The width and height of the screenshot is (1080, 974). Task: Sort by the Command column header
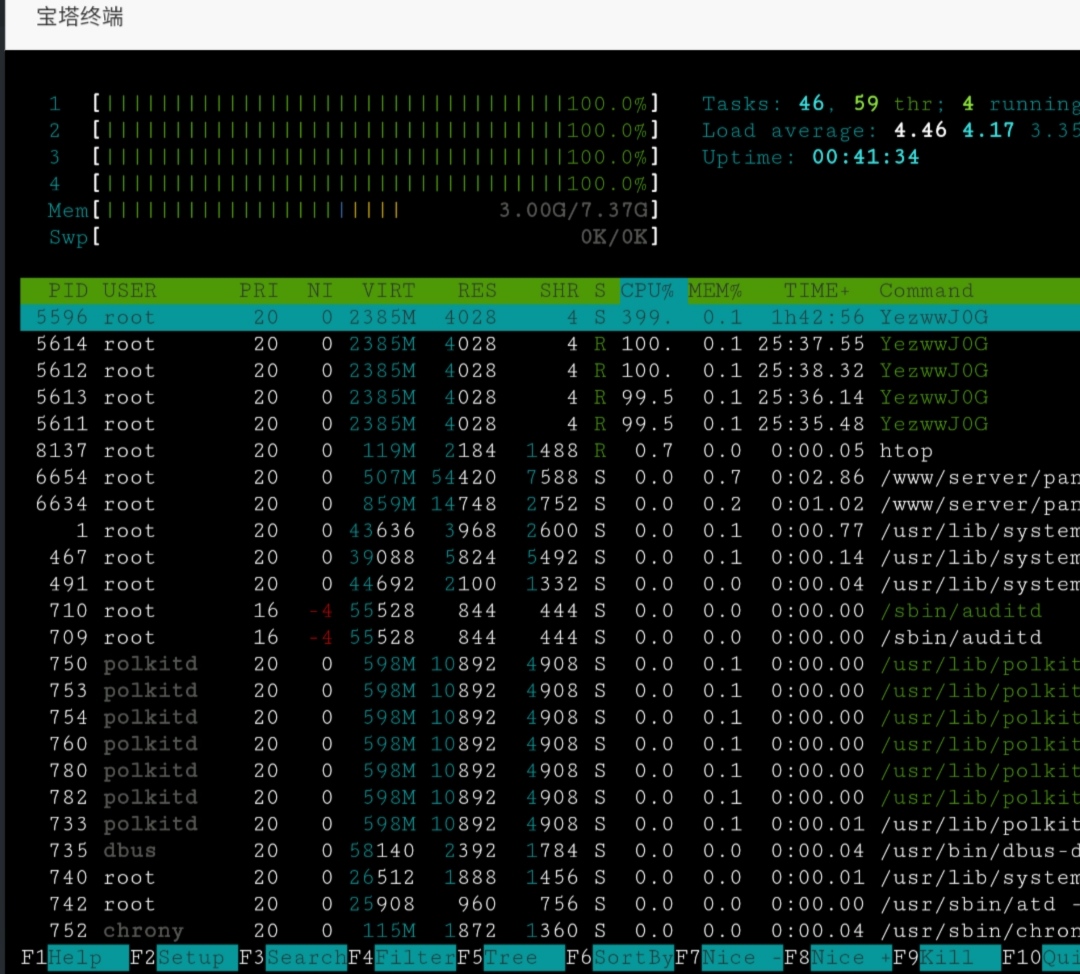pos(926,291)
